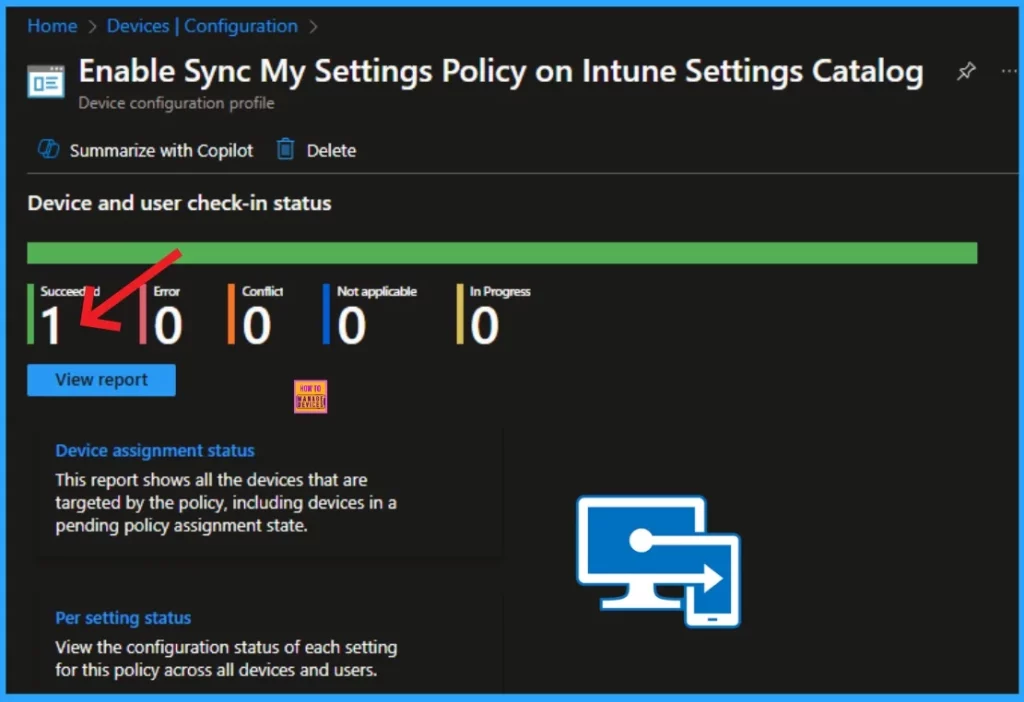The image size is (1024, 702).
Task: Click the Delete trash icon
Action: (x=285, y=150)
